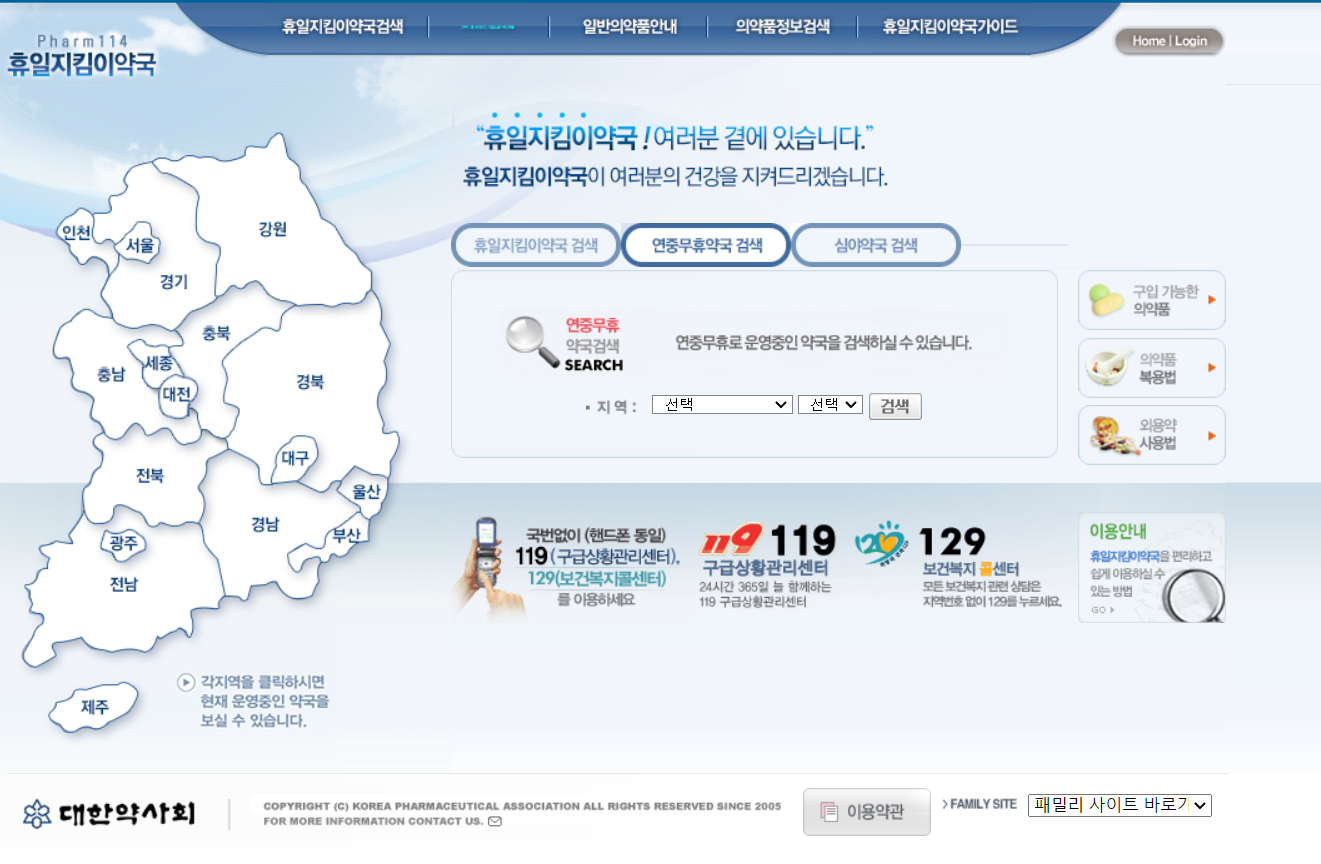This screenshot has width=1321, height=864.
Task: Select 충남 region on the map
Action: (x=111, y=375)
